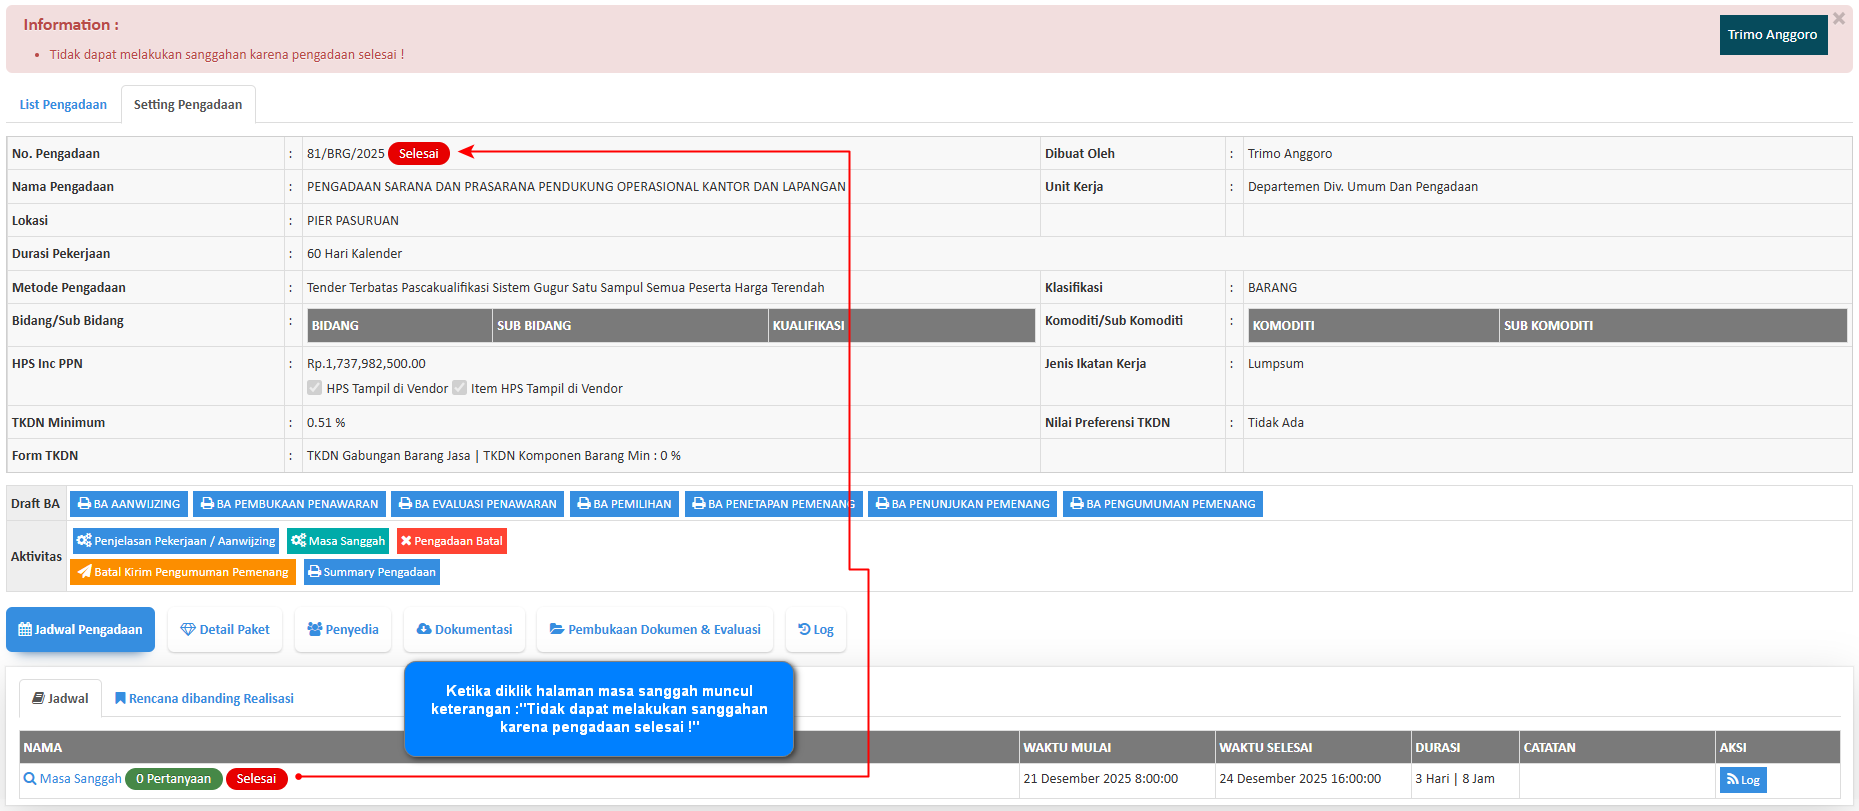The width and height of the screenshot is (1859, 811).
Task: Click the 0 Pertanyaan green badge
Action: pos(173,779)
